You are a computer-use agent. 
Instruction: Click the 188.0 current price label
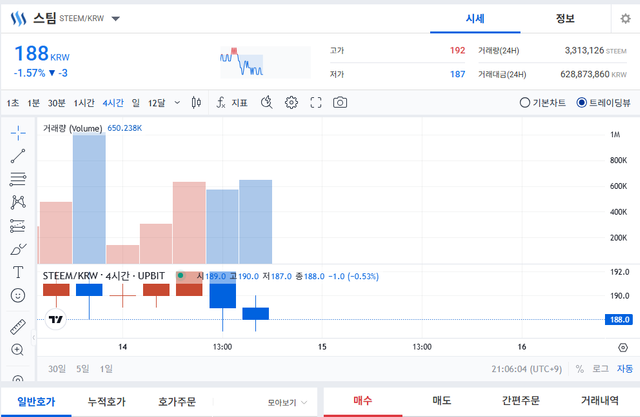(619, 319)
